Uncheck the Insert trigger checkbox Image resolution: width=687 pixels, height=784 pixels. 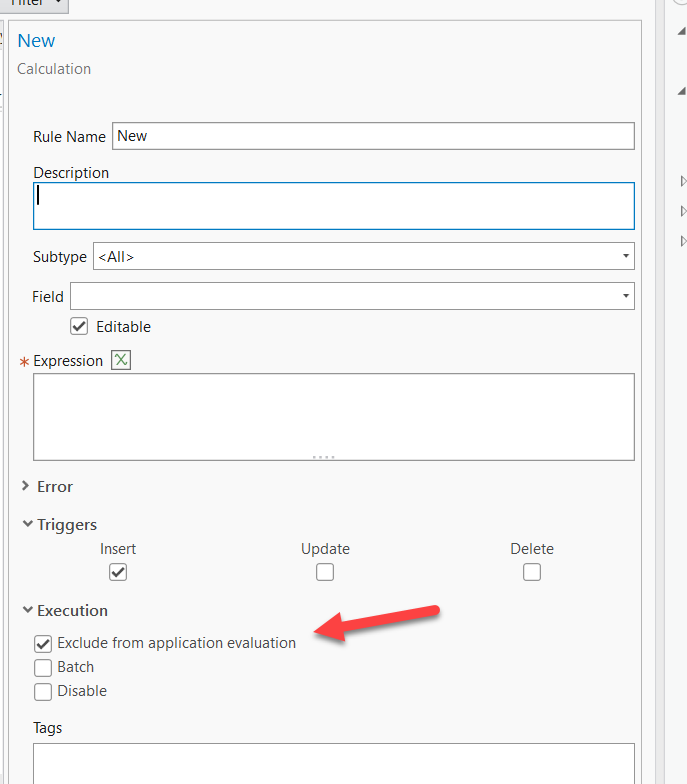(118, 572)
